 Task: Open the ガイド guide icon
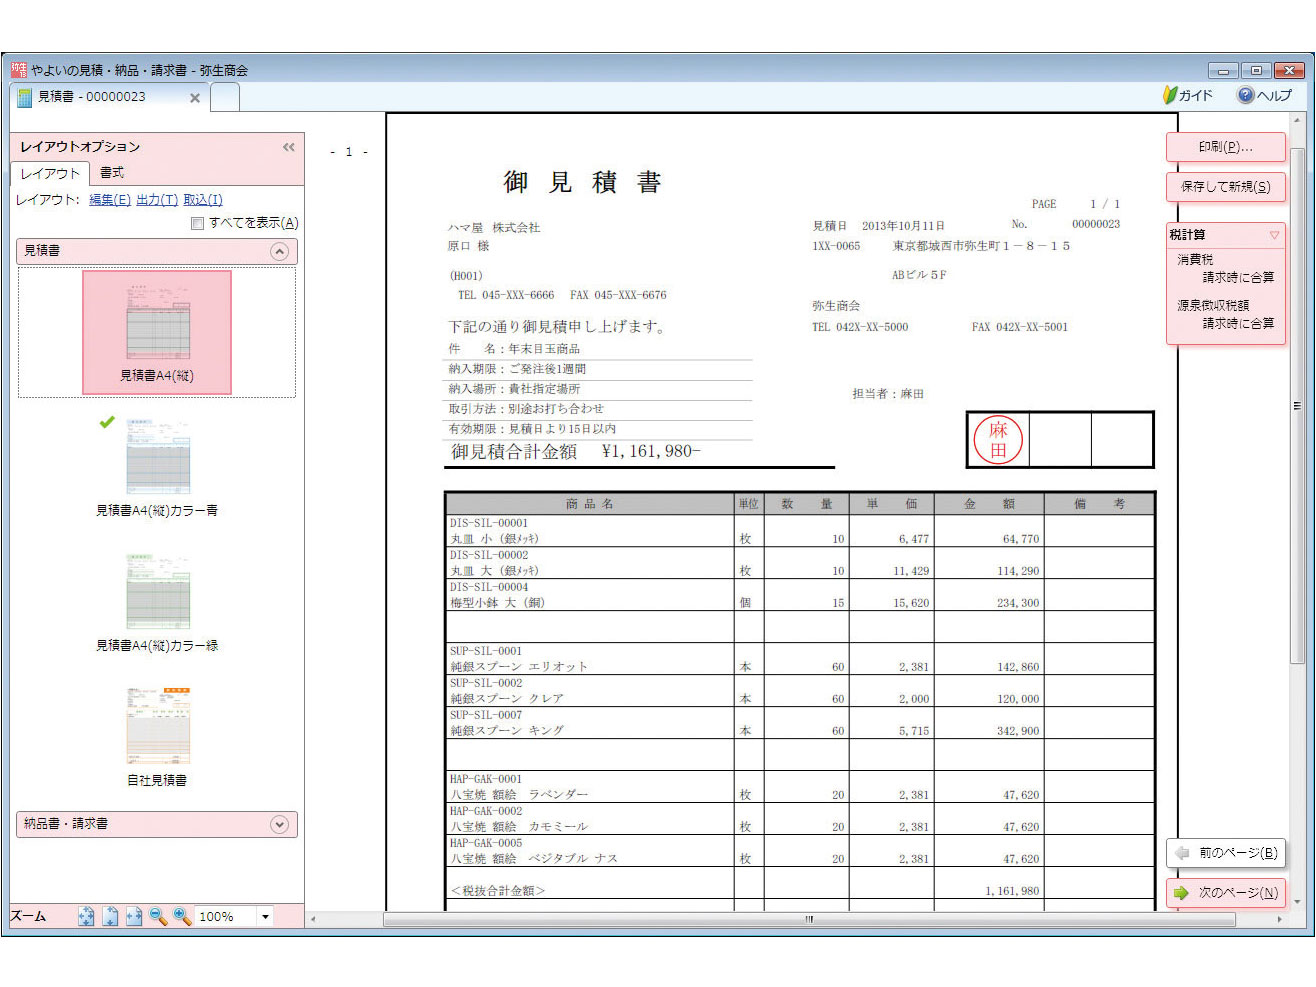coord(1187,95)
